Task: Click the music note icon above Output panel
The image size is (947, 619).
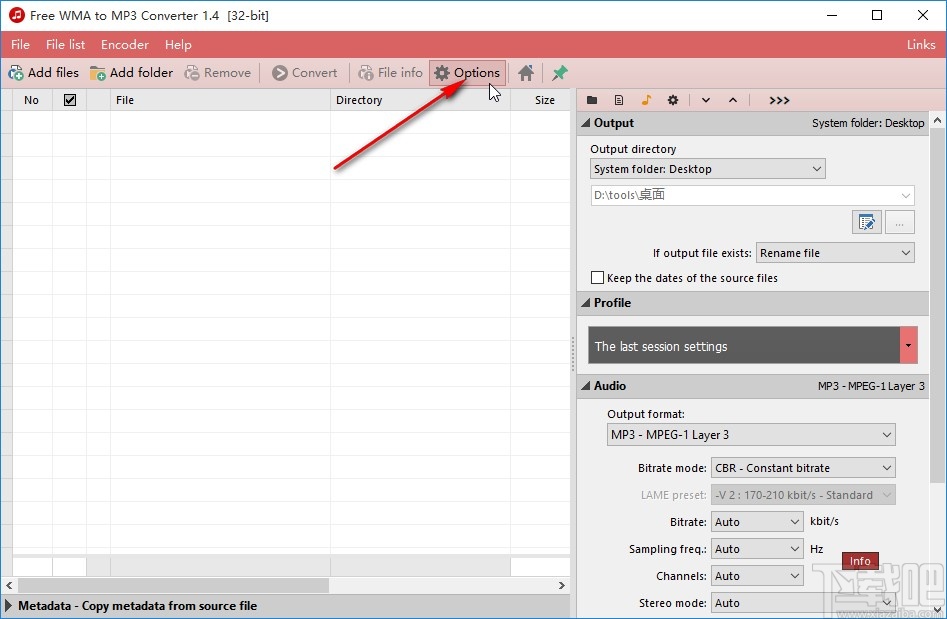Action: (x=646, y=100)
